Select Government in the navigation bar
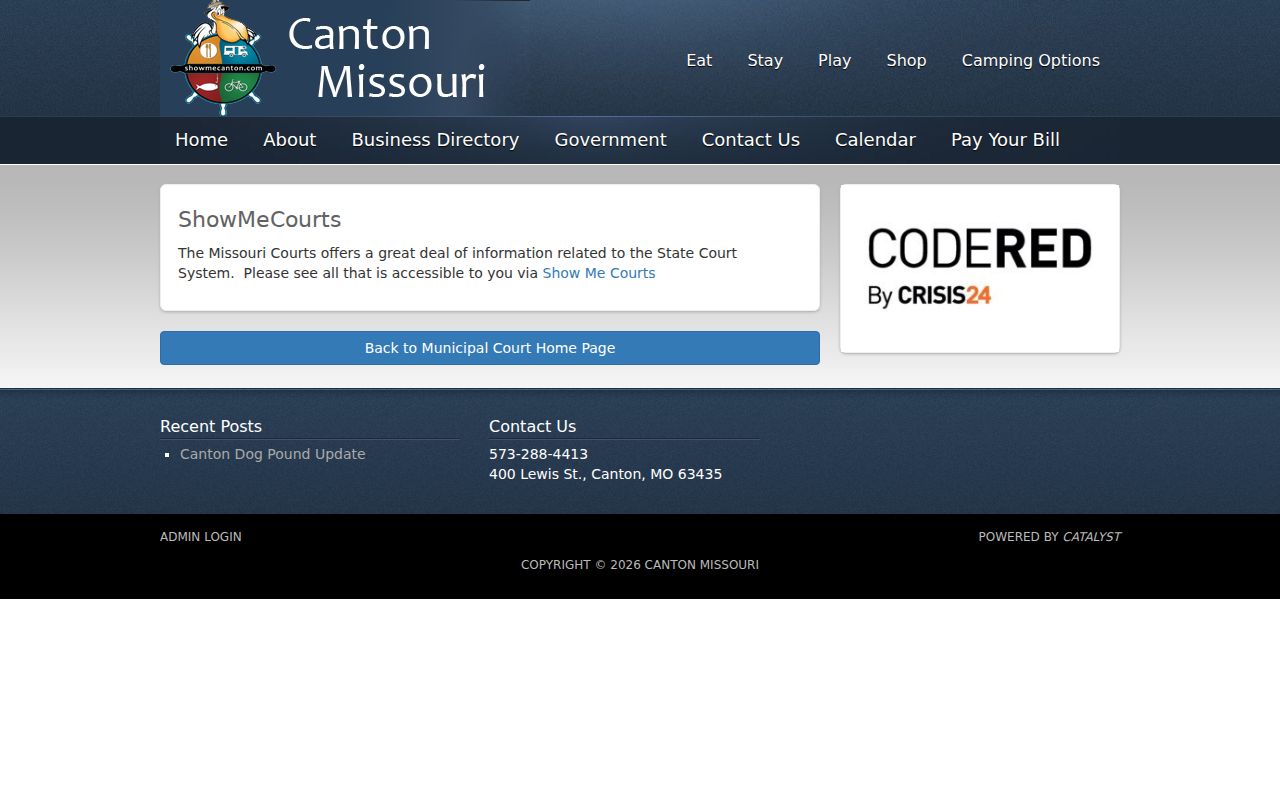Viewport: 1280px width, 800px height. point(610,140)
